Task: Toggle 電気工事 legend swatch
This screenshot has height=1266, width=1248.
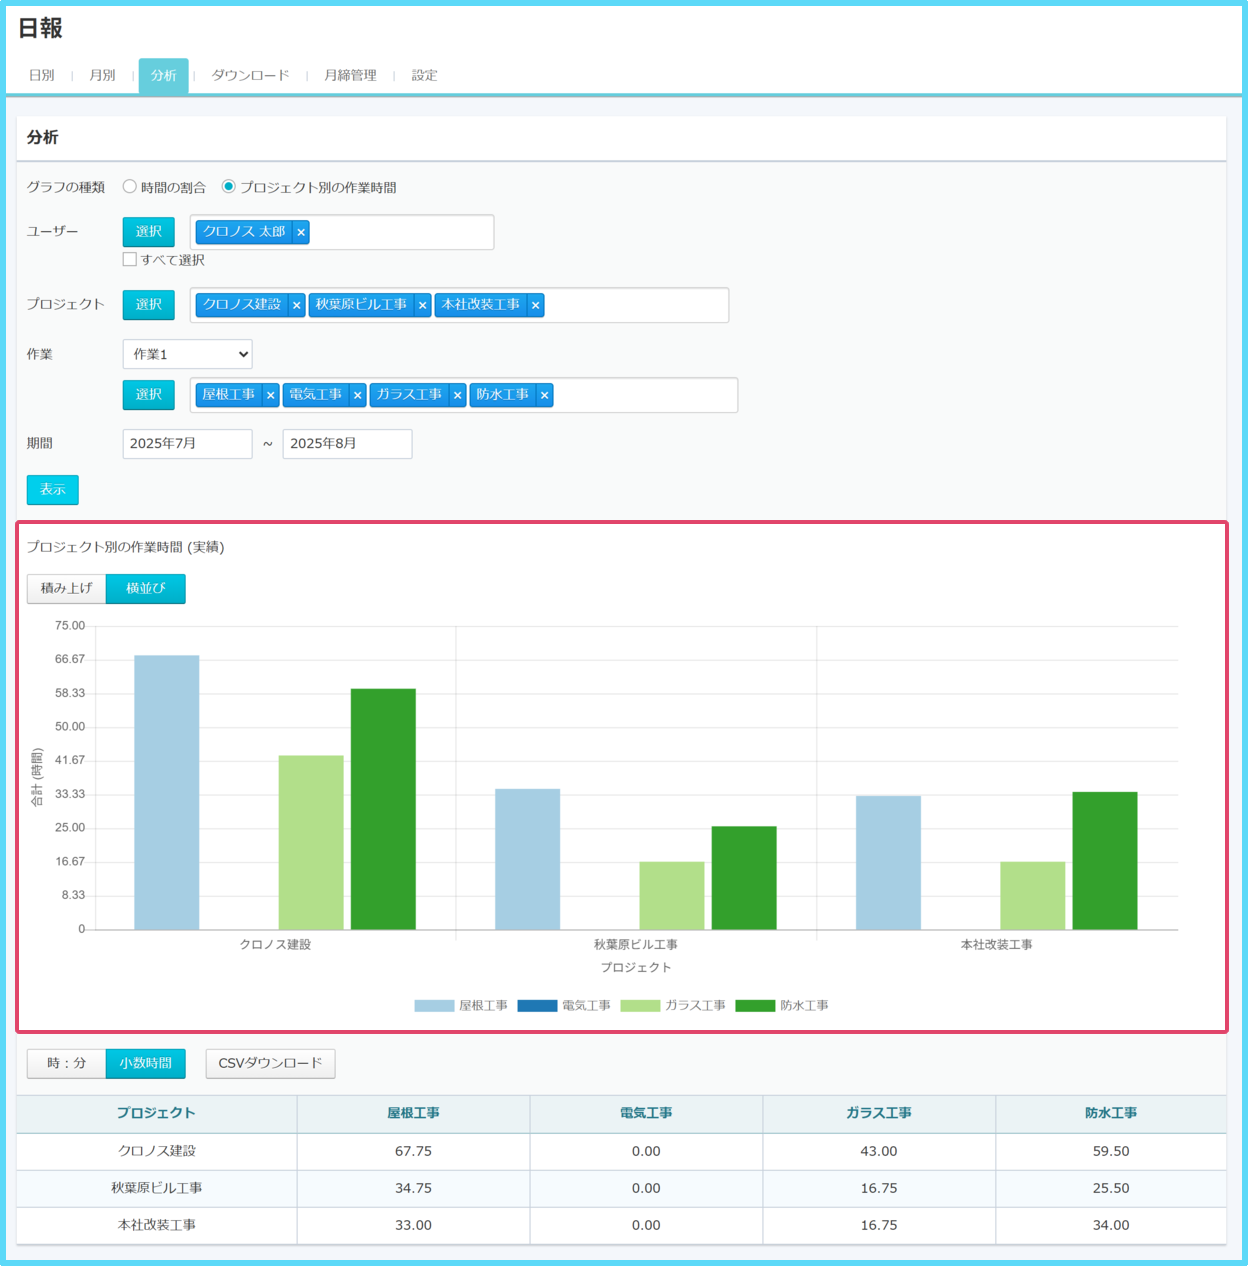Action: pos(538,1006)
